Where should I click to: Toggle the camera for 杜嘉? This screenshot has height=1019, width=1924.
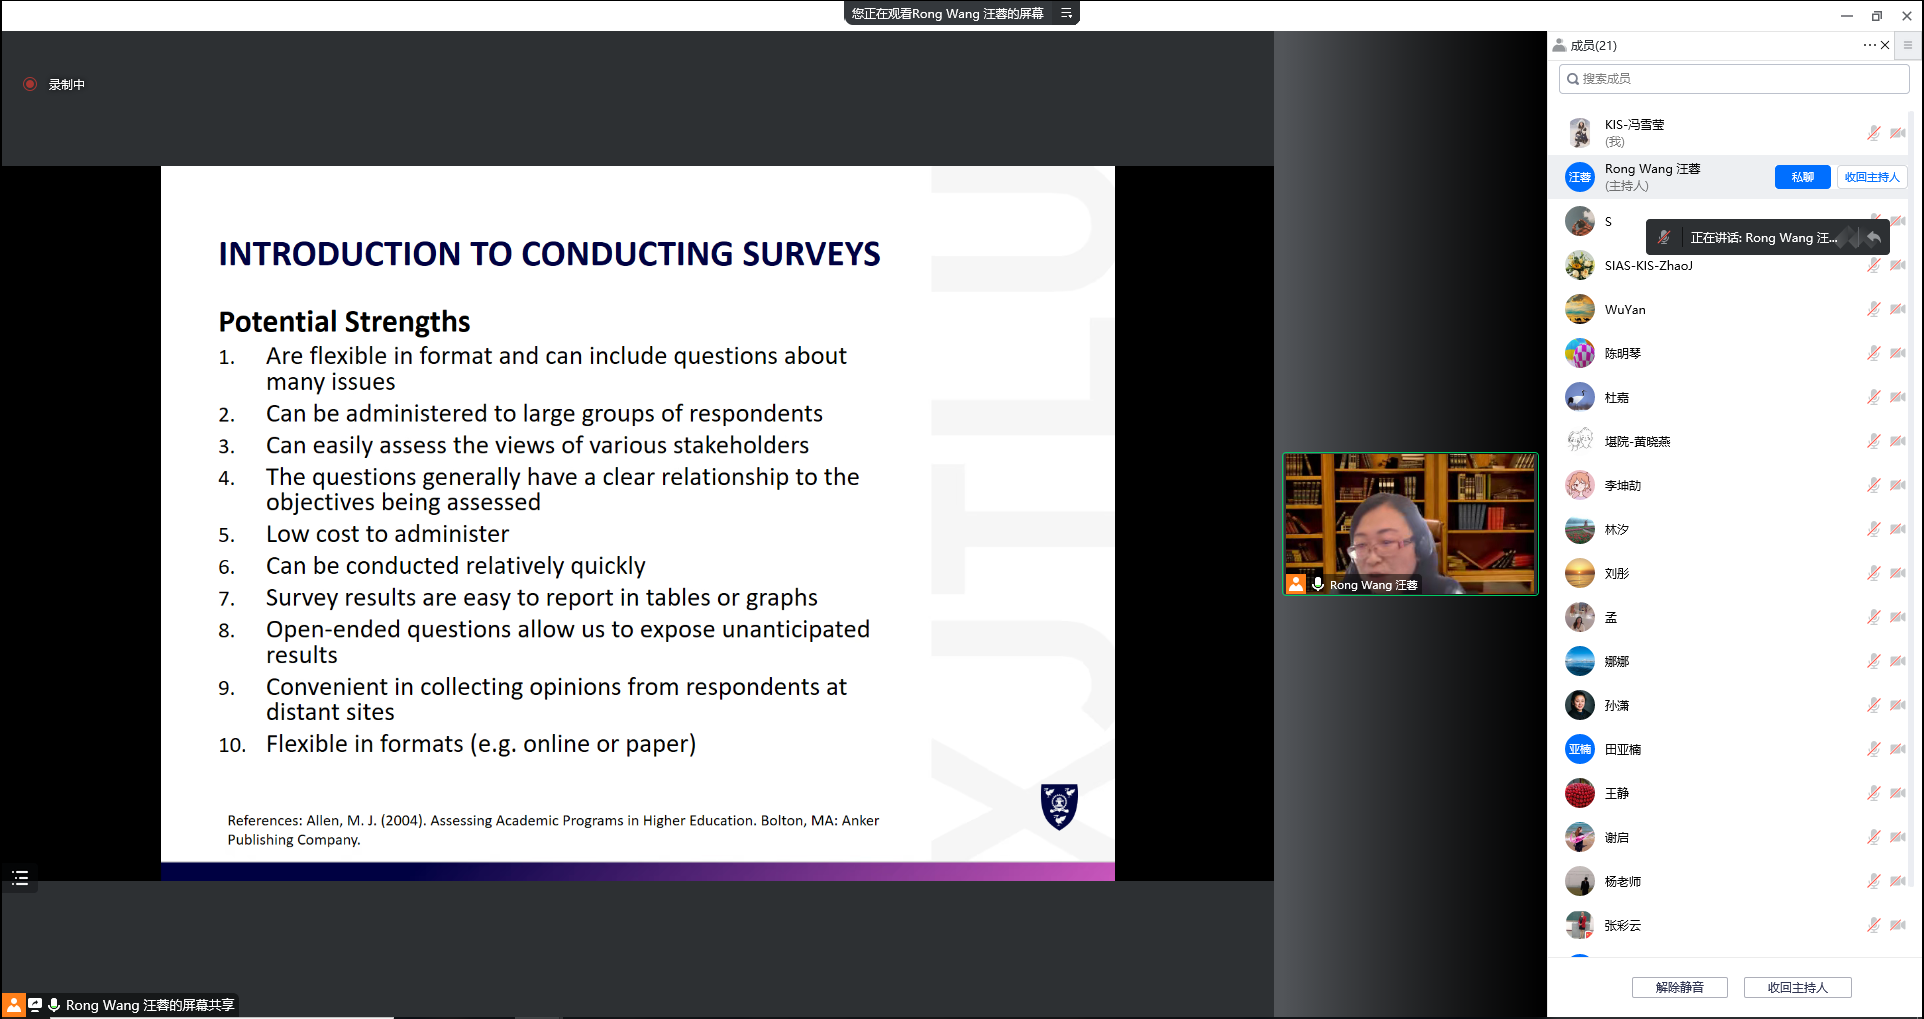(x=1898, y=397)
